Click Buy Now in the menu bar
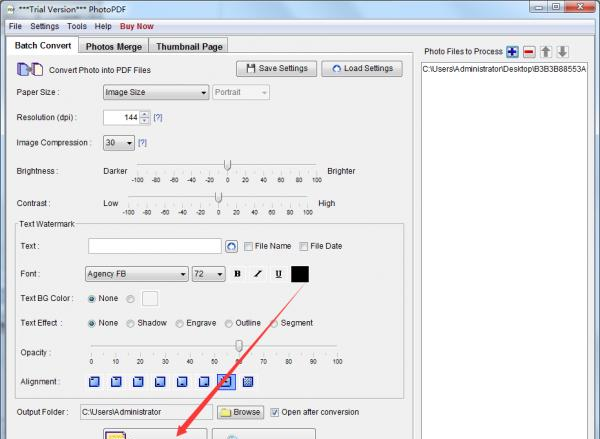This screenshot has height=439, width=600. point(137,26)
